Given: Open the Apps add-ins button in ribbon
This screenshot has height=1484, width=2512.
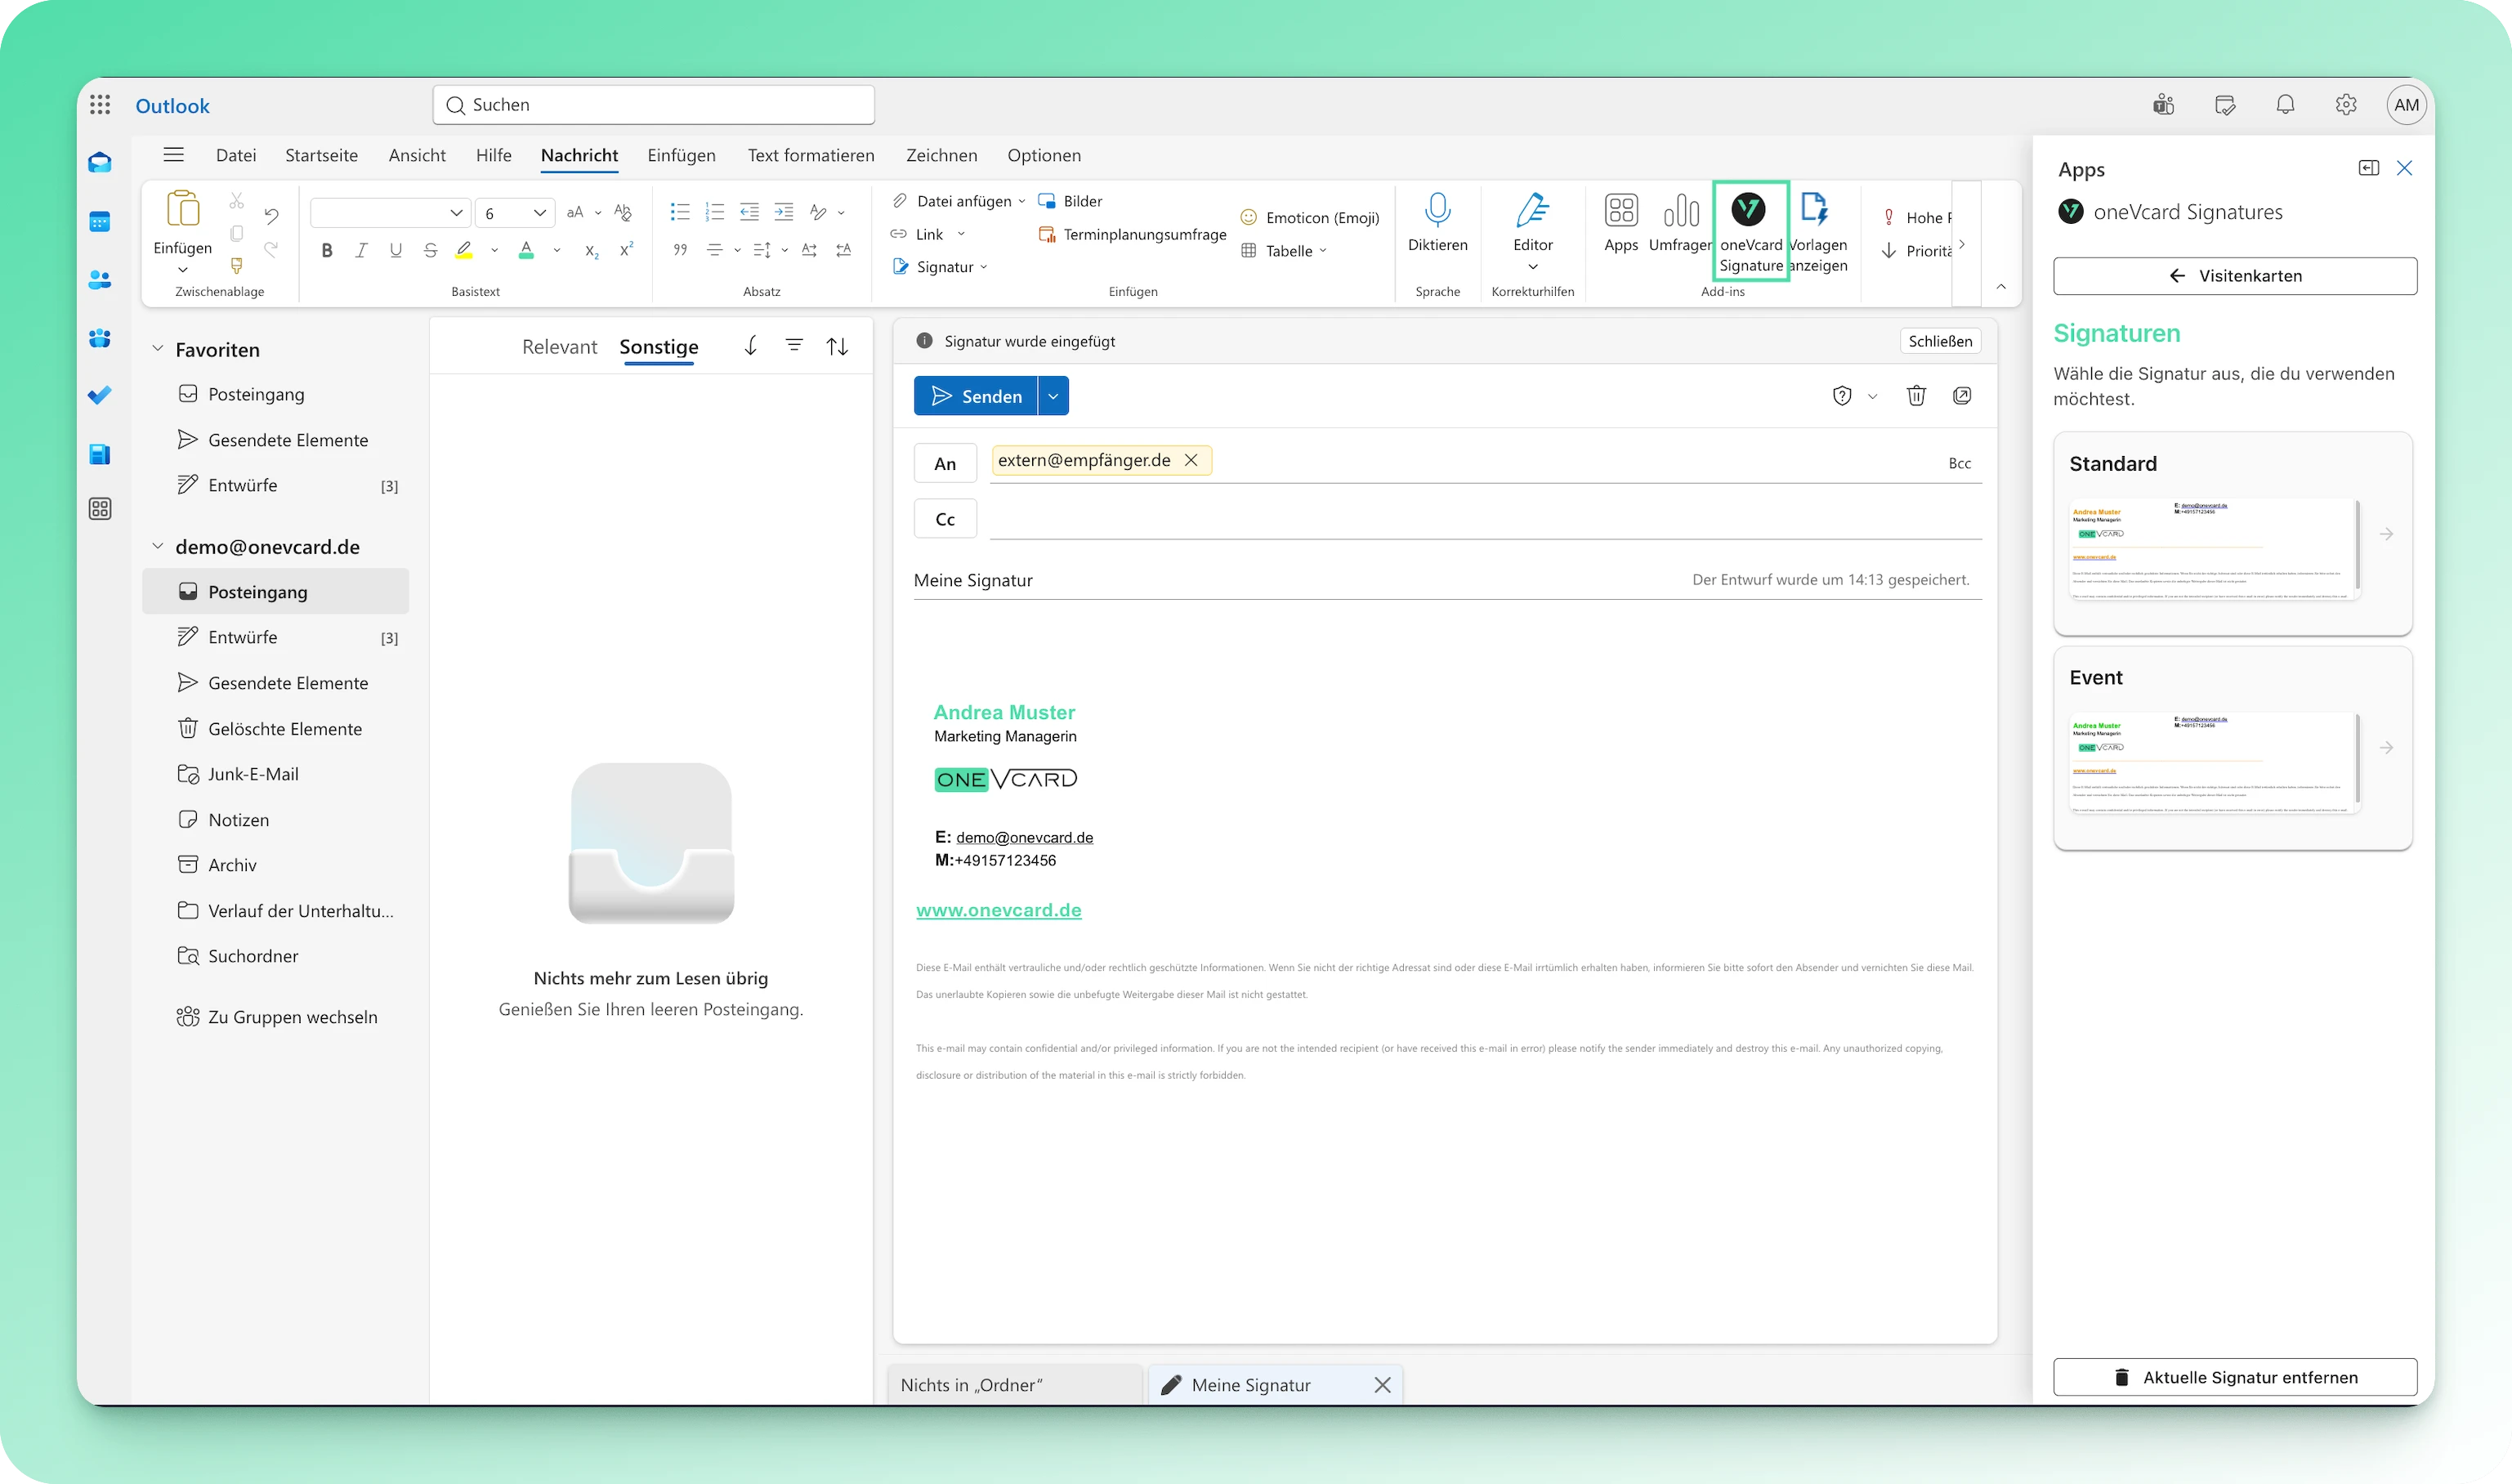Looking at the screenshot, I should (x=1621, y=223).
